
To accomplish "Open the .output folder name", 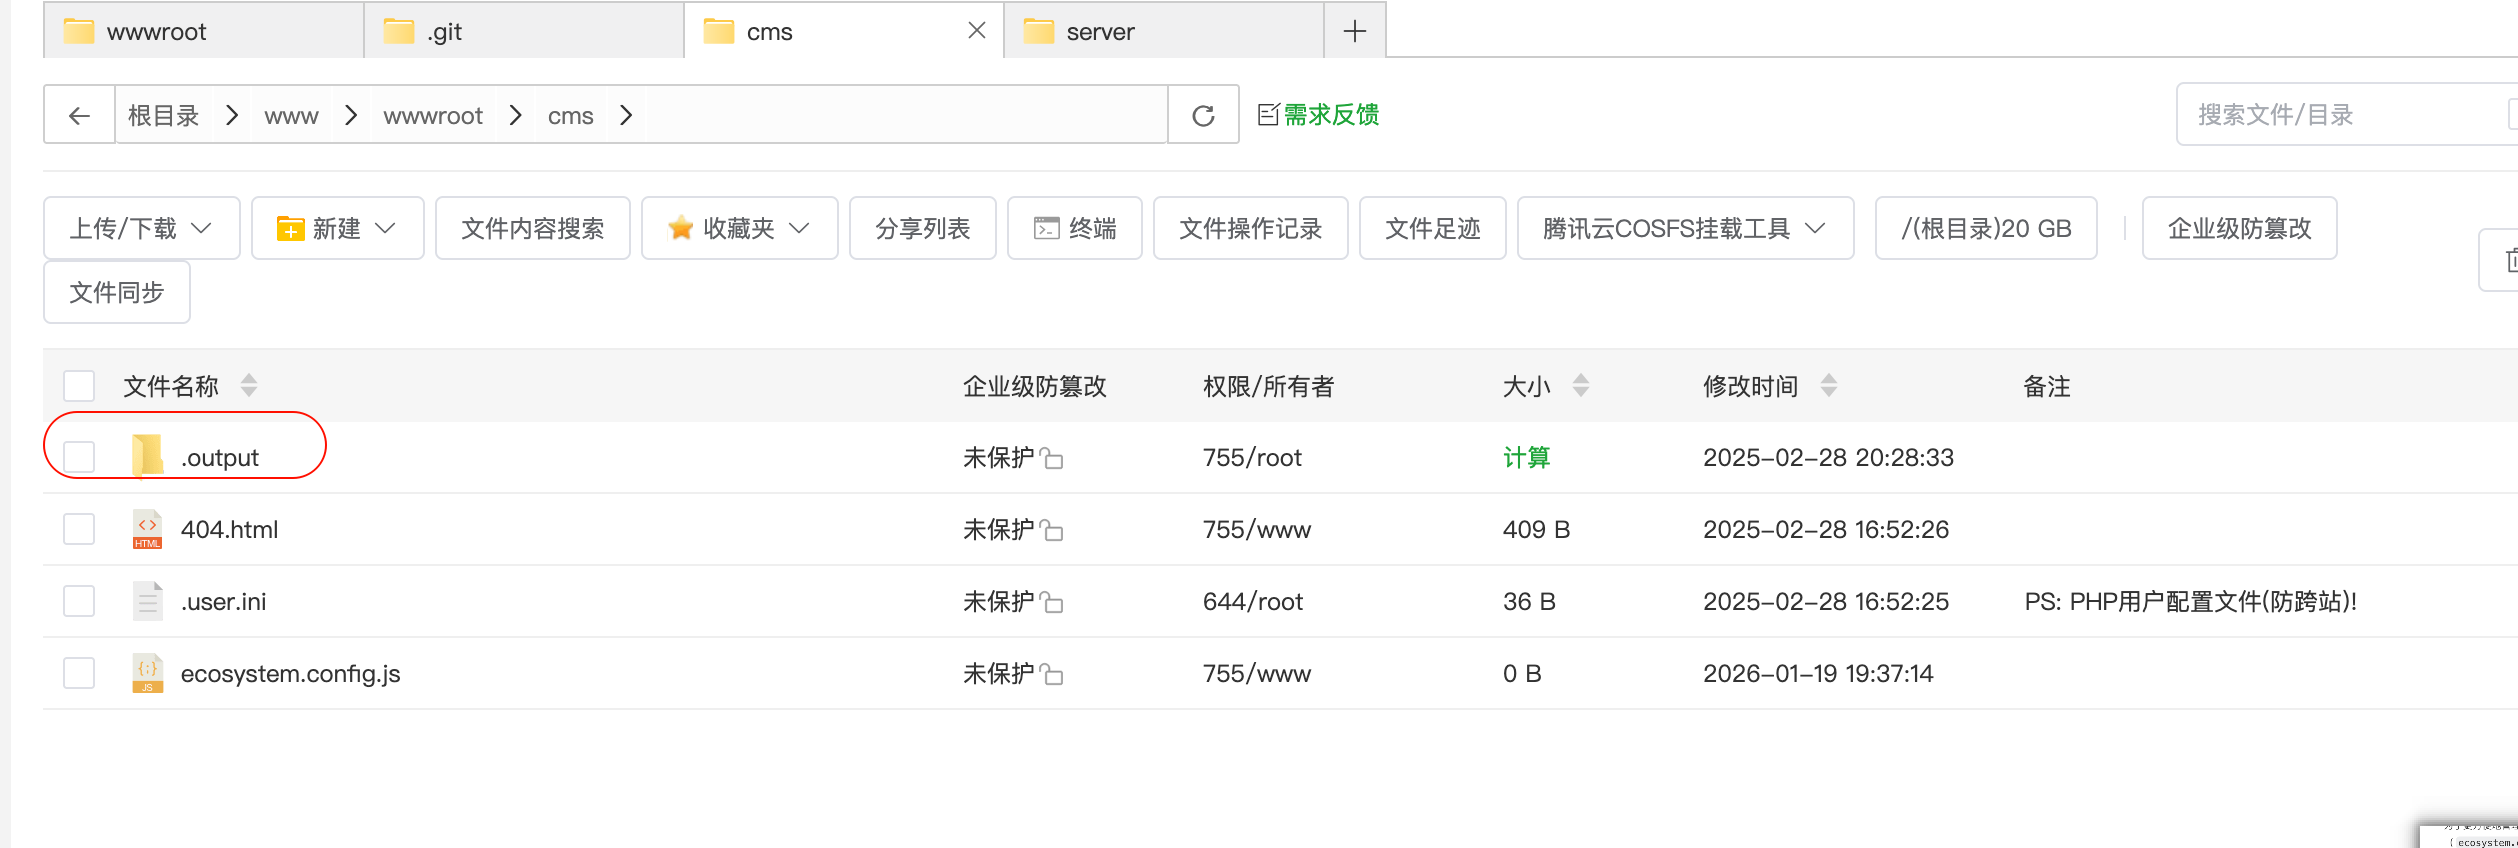I will 219,457.
